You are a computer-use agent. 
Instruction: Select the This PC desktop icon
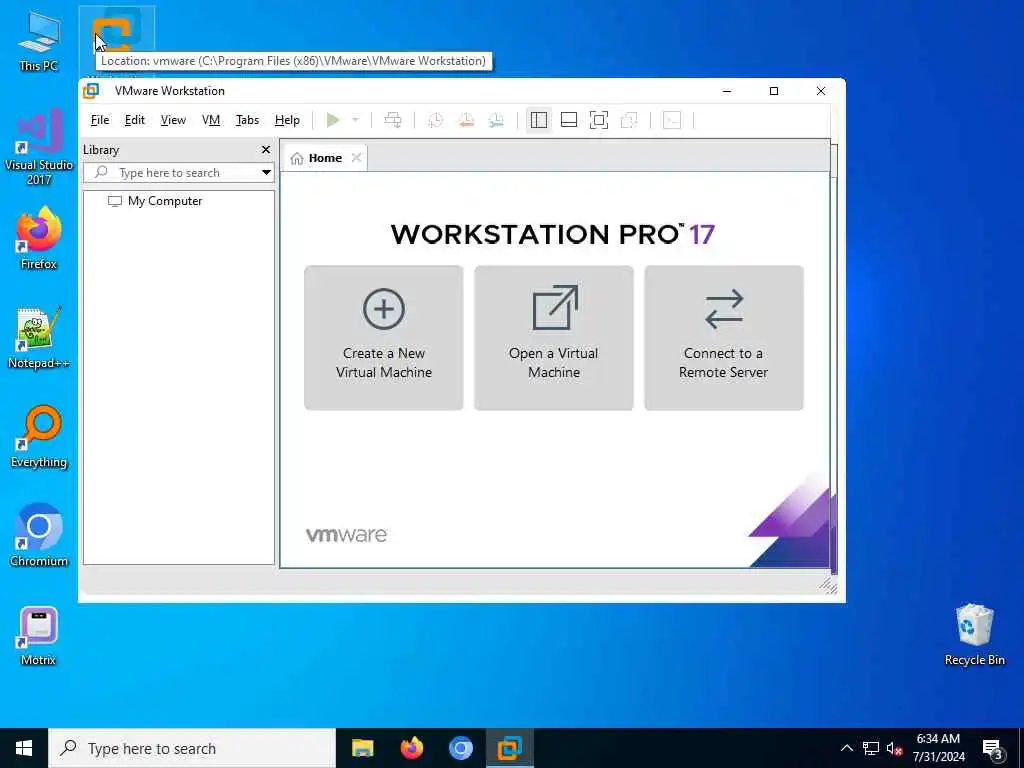coord(39,41)
